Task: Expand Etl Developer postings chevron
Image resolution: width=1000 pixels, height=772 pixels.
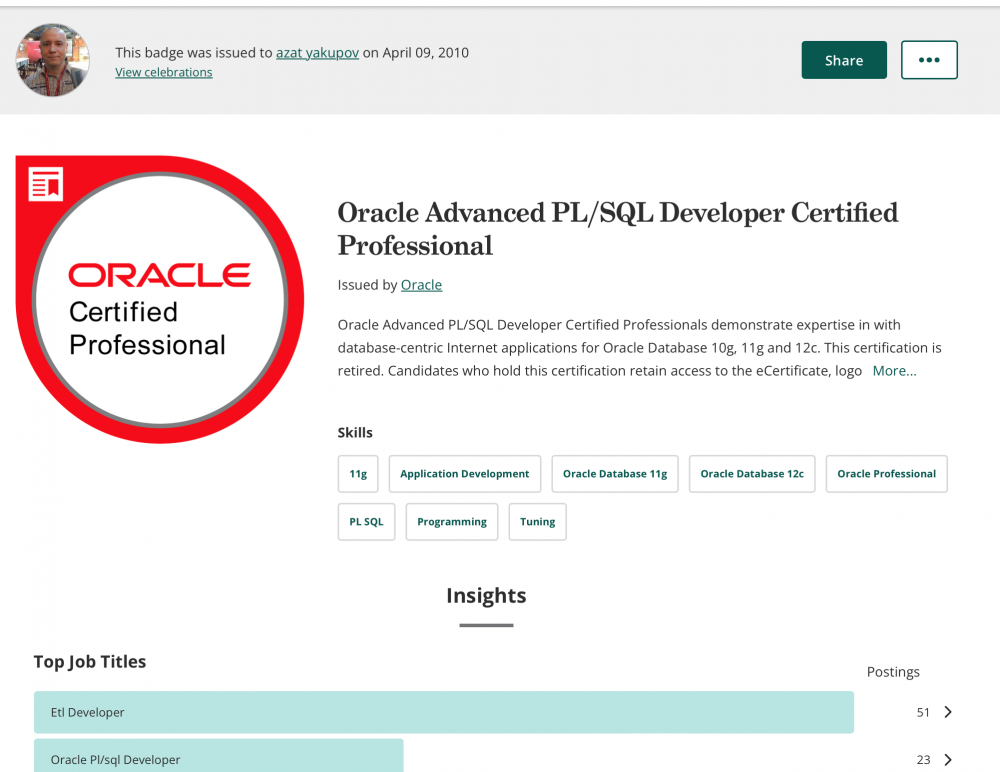Action: [948, 712]
